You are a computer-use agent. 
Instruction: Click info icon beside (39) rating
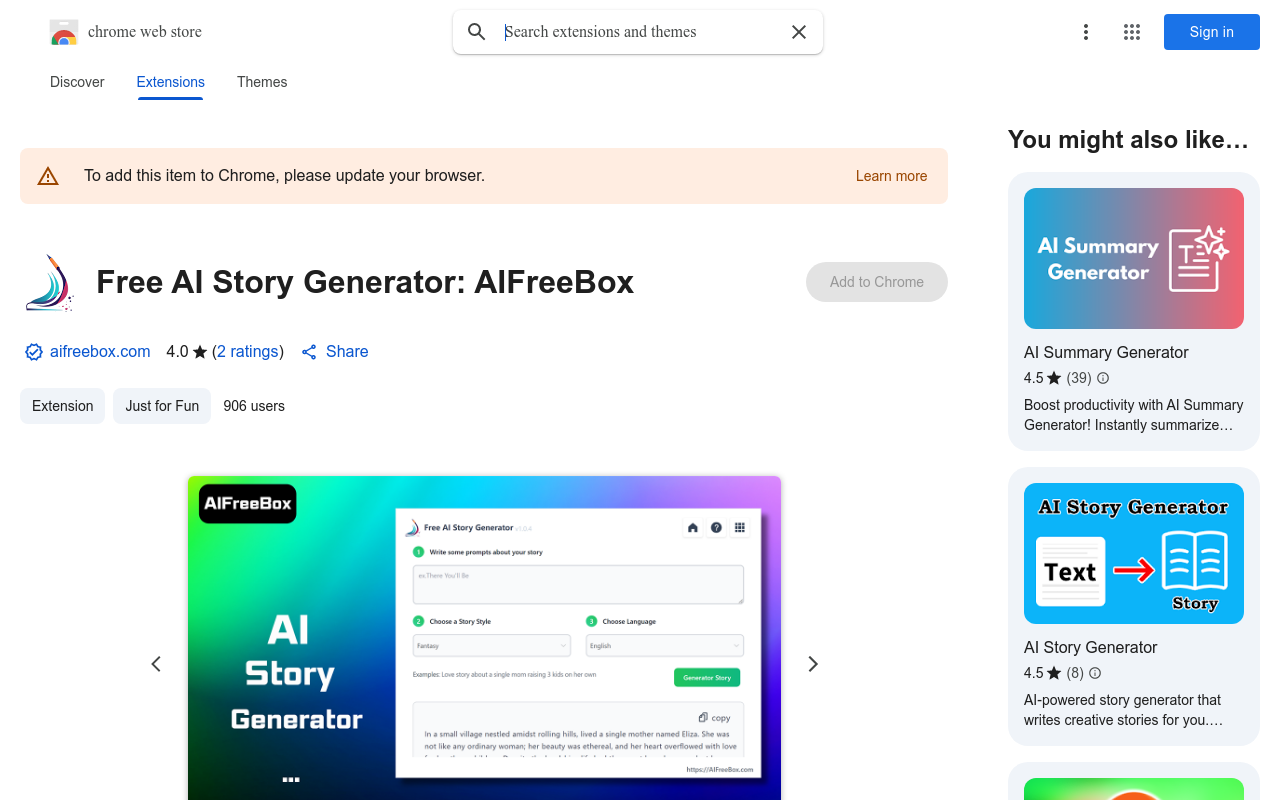pyautogui.click(x=1103, y=378)
